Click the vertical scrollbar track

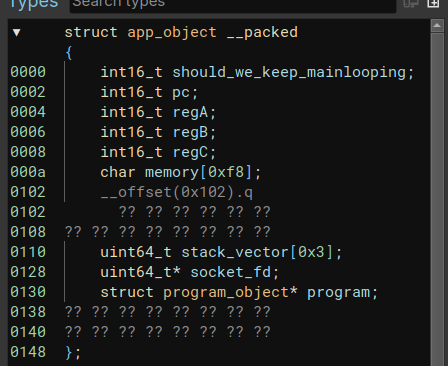click(x=437, y=200)
